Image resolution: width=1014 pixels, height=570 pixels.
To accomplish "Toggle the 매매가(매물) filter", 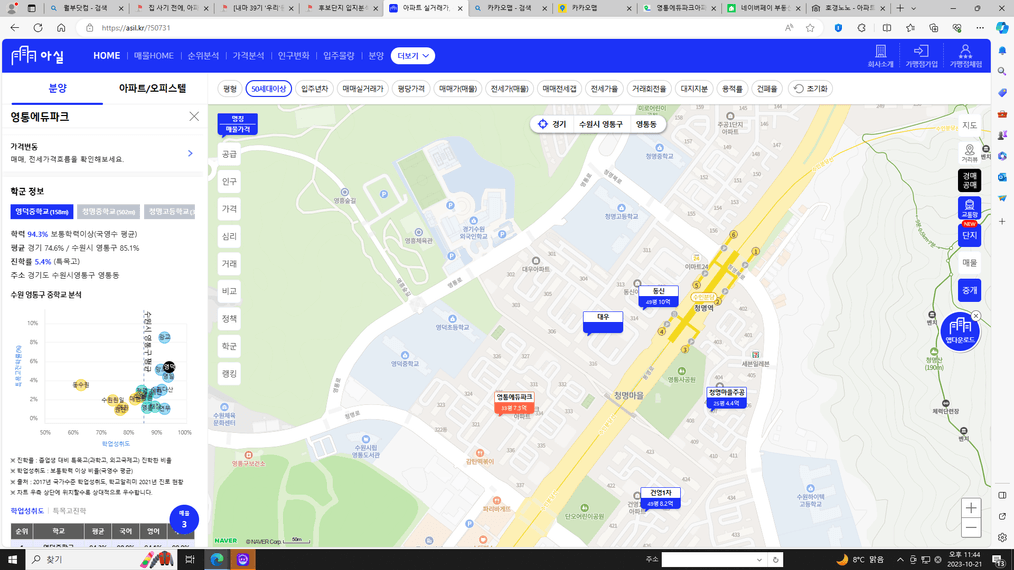I will 457,89.
